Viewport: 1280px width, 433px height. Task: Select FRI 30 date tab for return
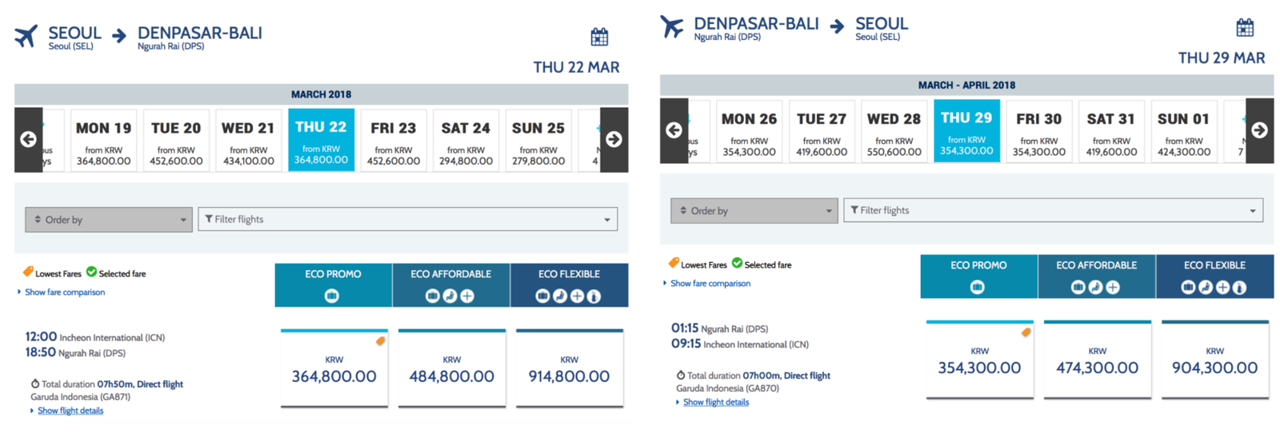(x=1040, y=130)
